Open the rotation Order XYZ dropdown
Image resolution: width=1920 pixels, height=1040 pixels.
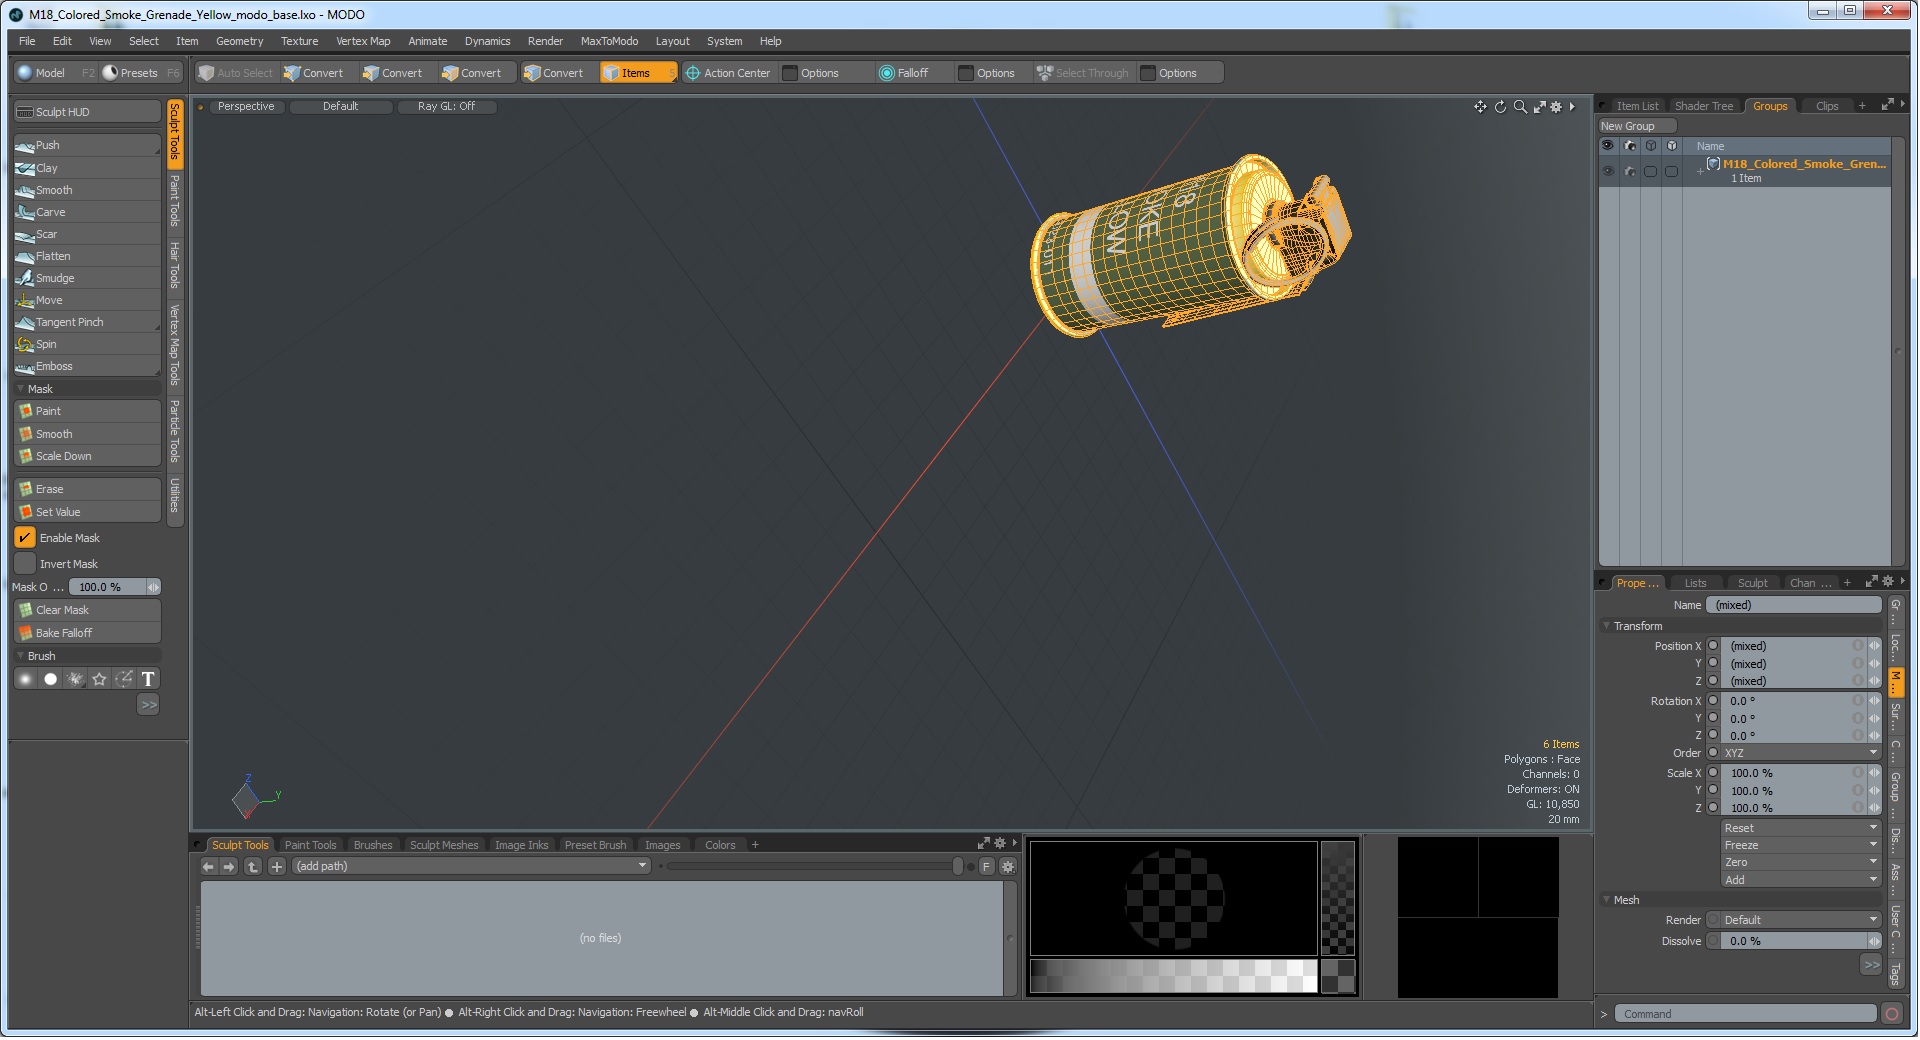pyautogui.click(x=1801, y=753)
